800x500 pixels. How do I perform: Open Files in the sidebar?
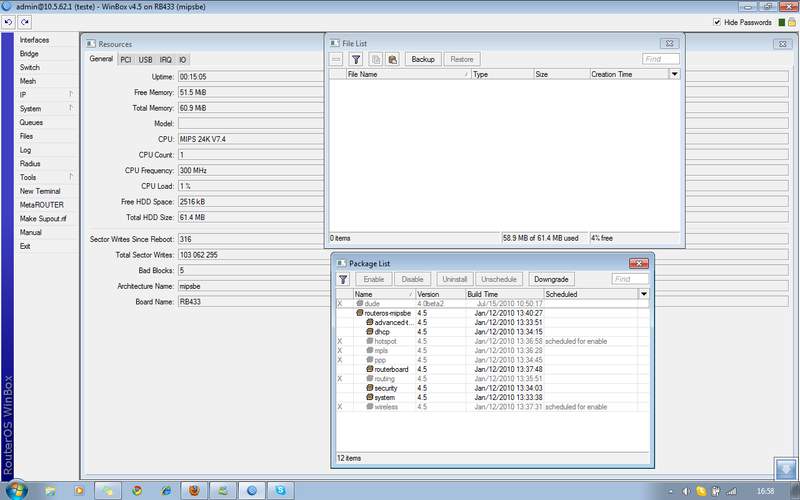27,136
